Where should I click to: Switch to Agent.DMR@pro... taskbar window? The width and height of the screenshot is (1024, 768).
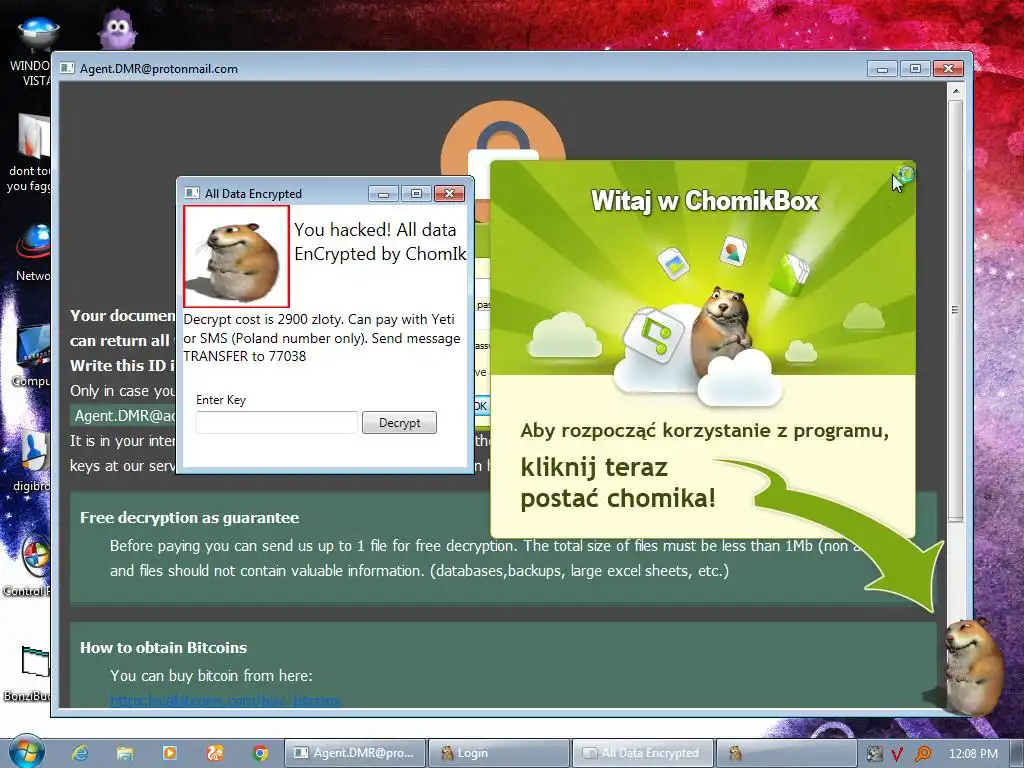[x=355, y=753]
